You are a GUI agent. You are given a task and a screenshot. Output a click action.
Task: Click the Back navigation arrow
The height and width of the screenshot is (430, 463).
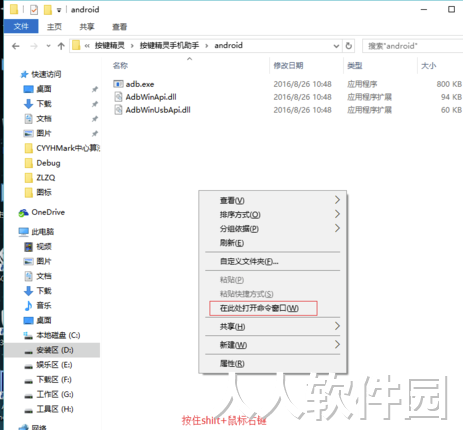[x=16, y=46]
